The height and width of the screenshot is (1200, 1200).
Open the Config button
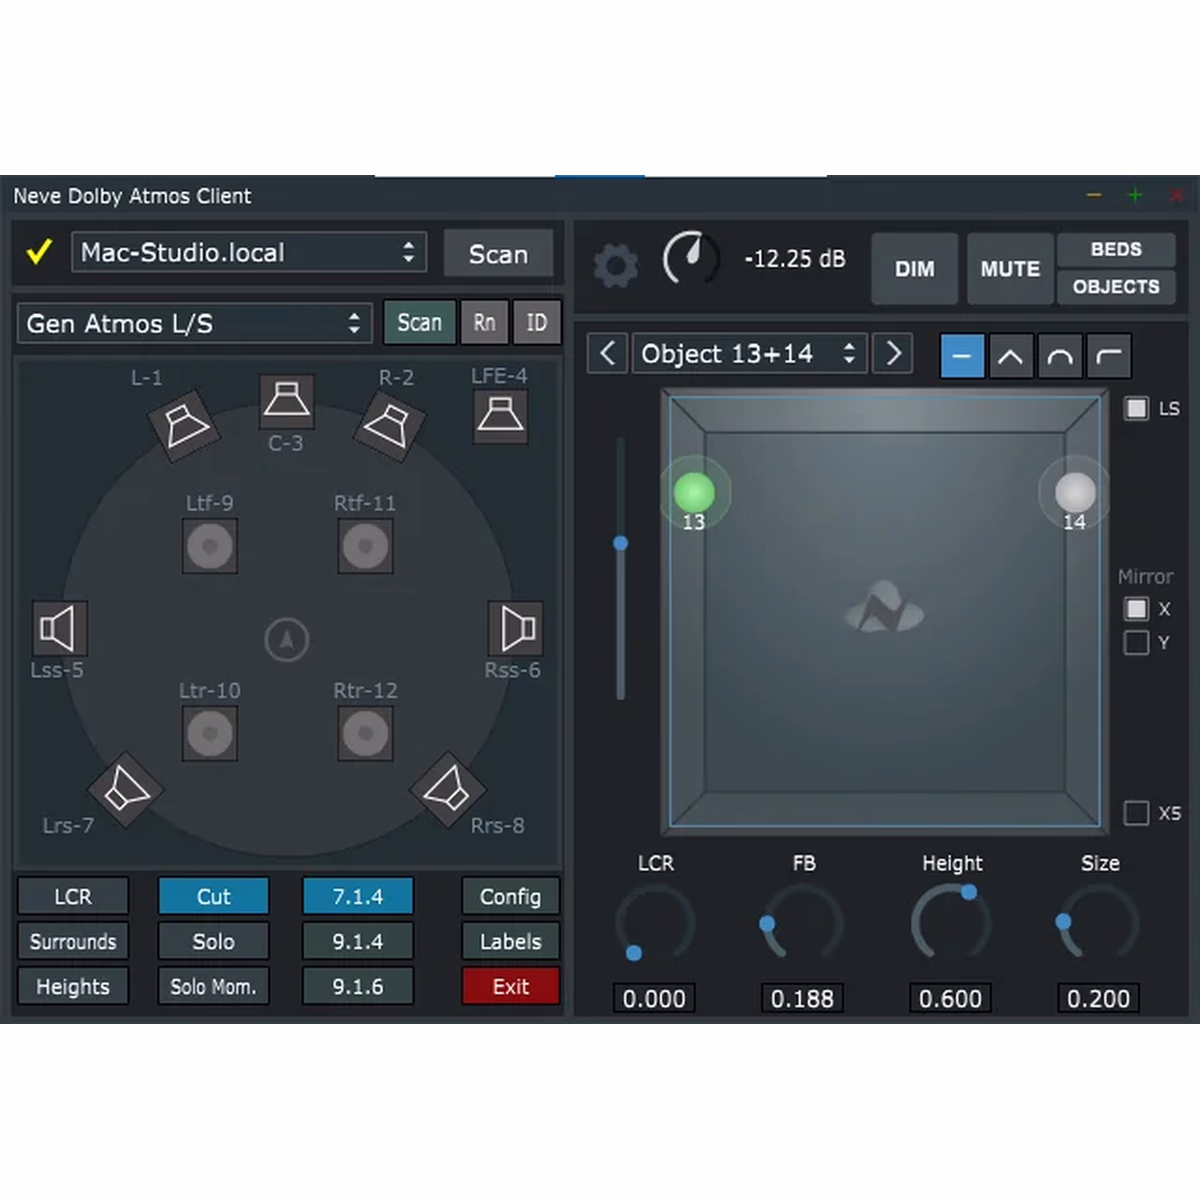point(510,896)
